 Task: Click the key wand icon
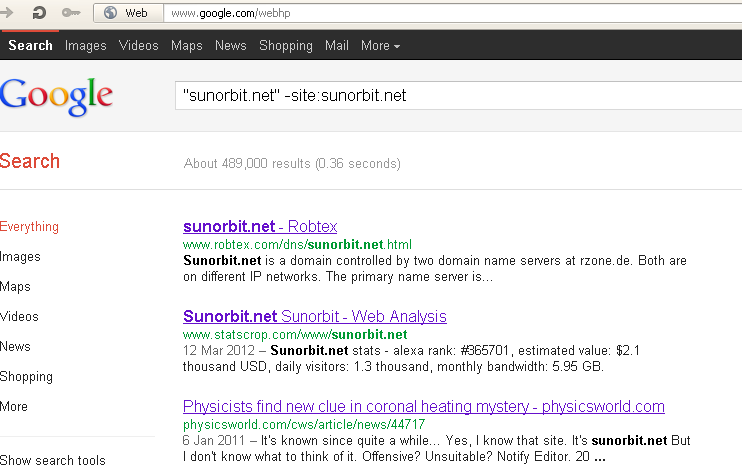tap(71, 13)
